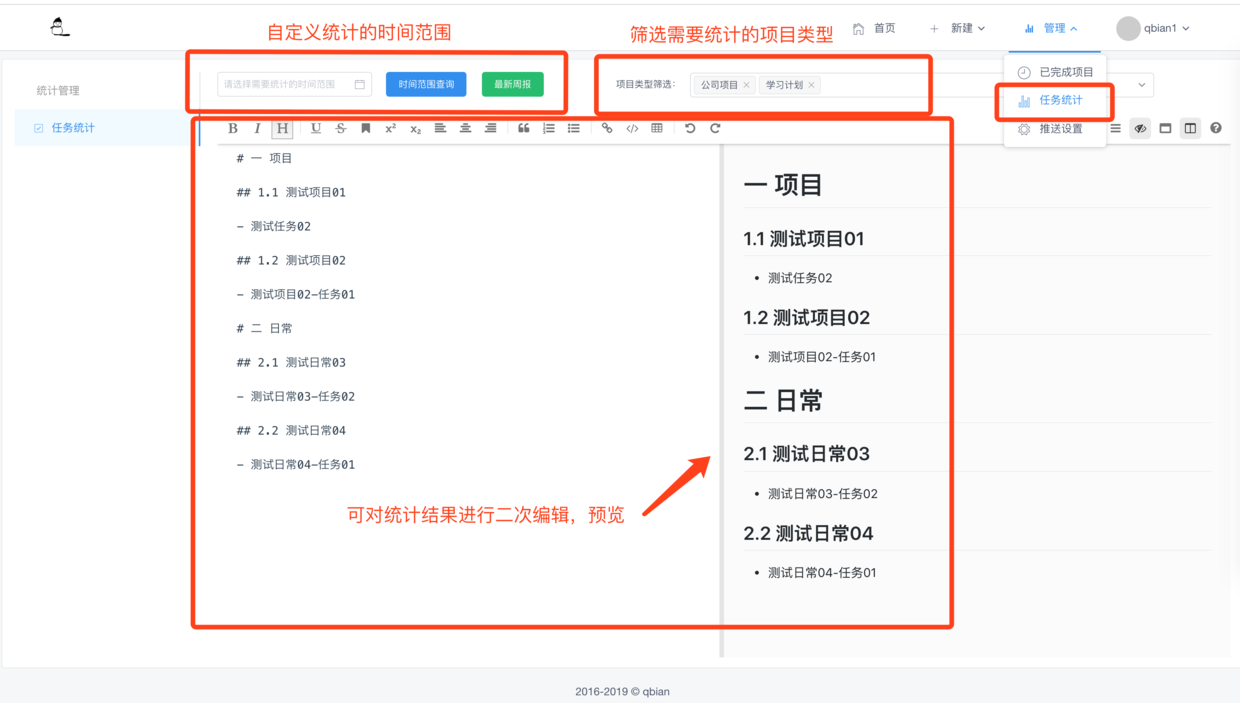Toggle the preview eye icon
1240x703 pixels.
[1140, 128]
